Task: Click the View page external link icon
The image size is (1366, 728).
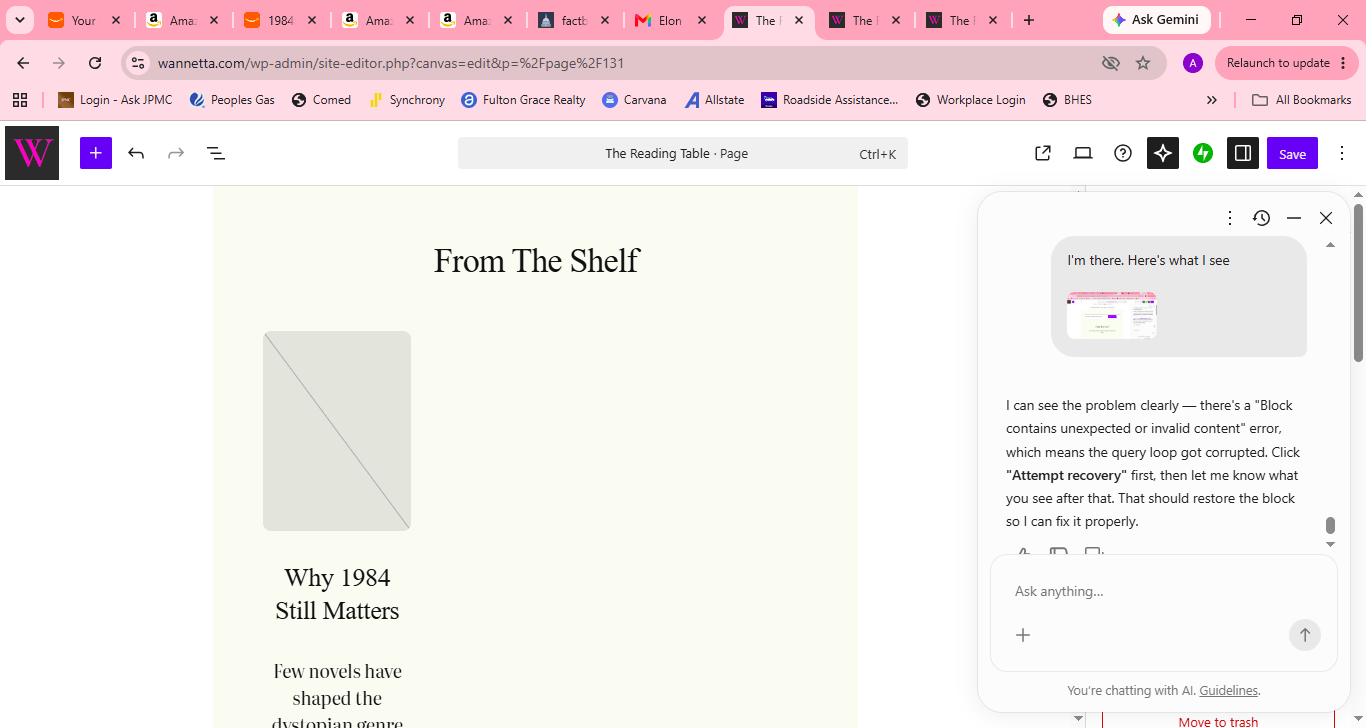Action: 1043,153
